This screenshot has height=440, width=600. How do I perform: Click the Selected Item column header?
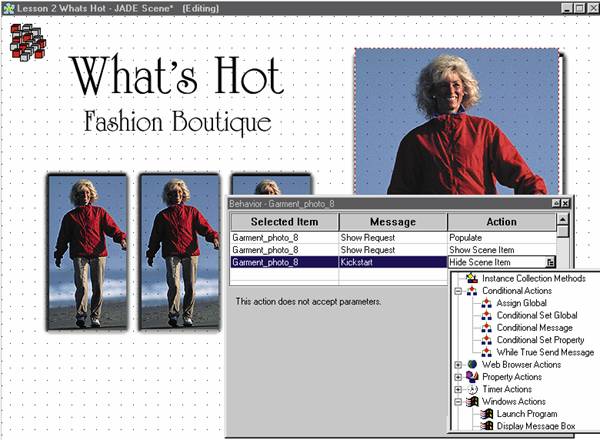(x=284, y=222)
